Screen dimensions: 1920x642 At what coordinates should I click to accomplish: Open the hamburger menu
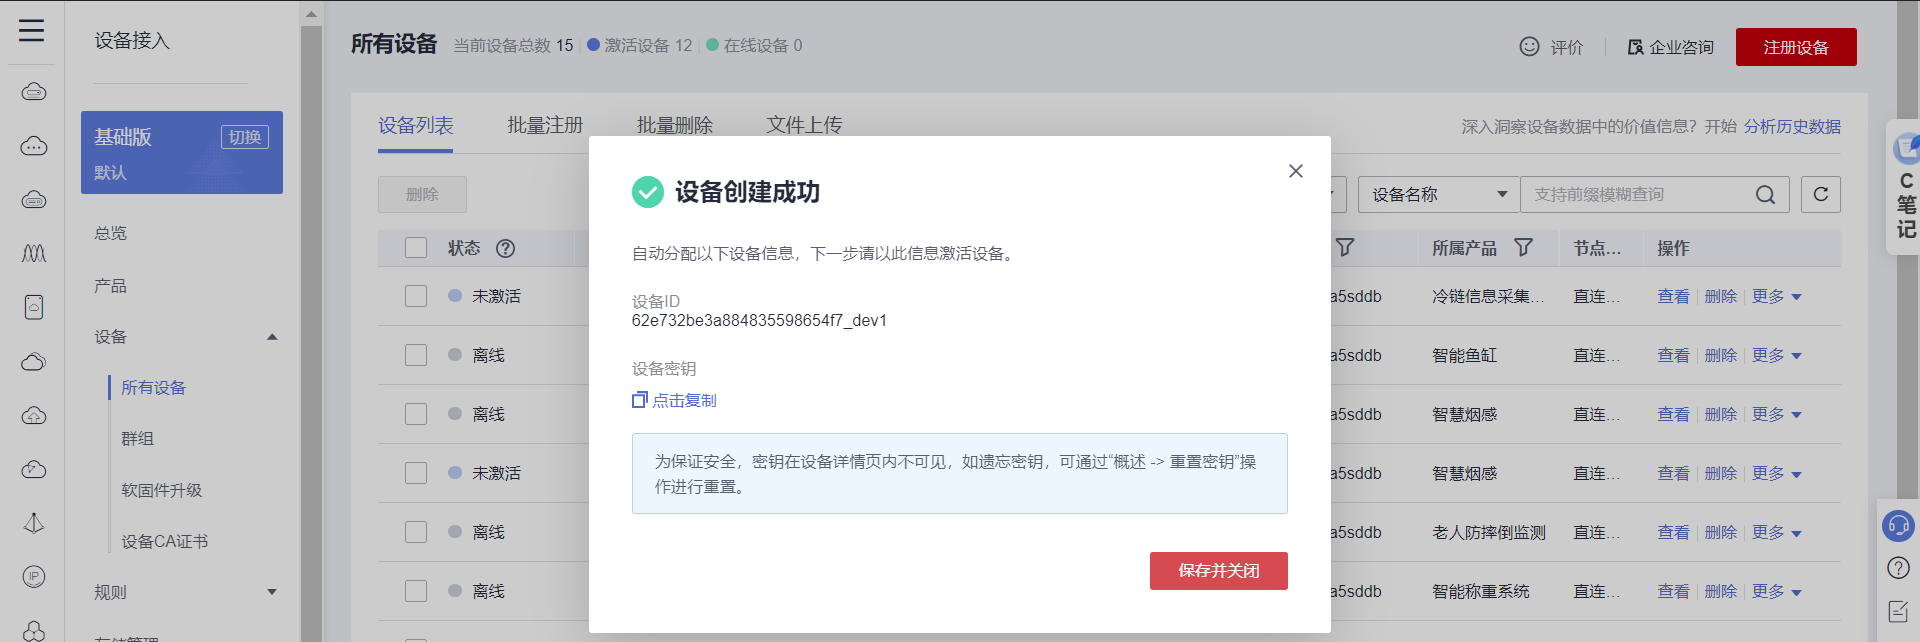(x=31, y=31)
